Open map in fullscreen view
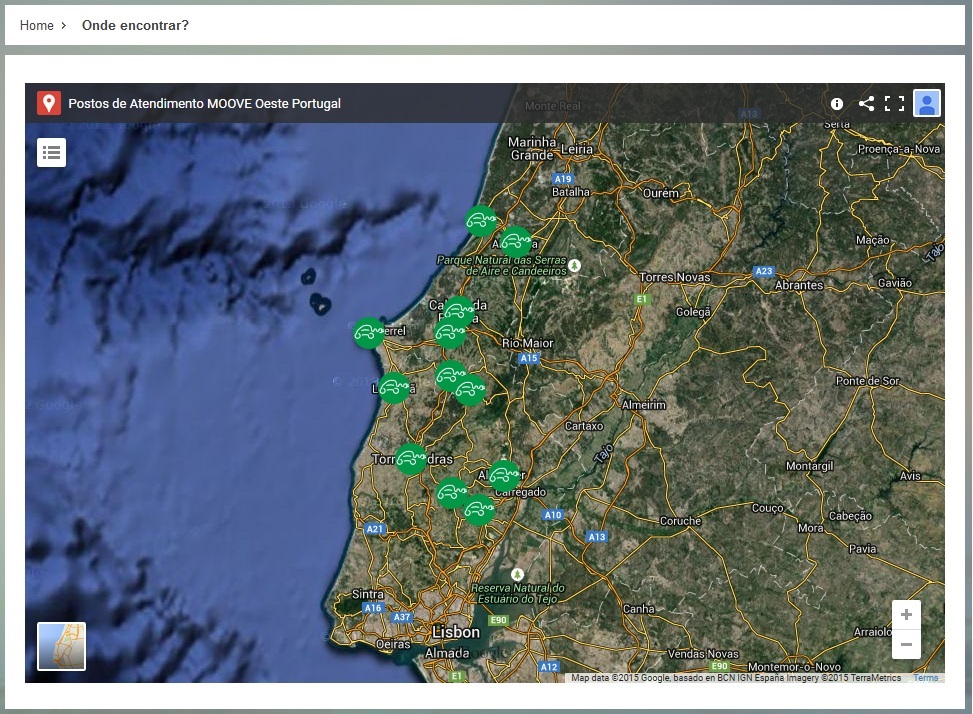The width and height of the screenshot is (973, 714). (x=894, y=104)
